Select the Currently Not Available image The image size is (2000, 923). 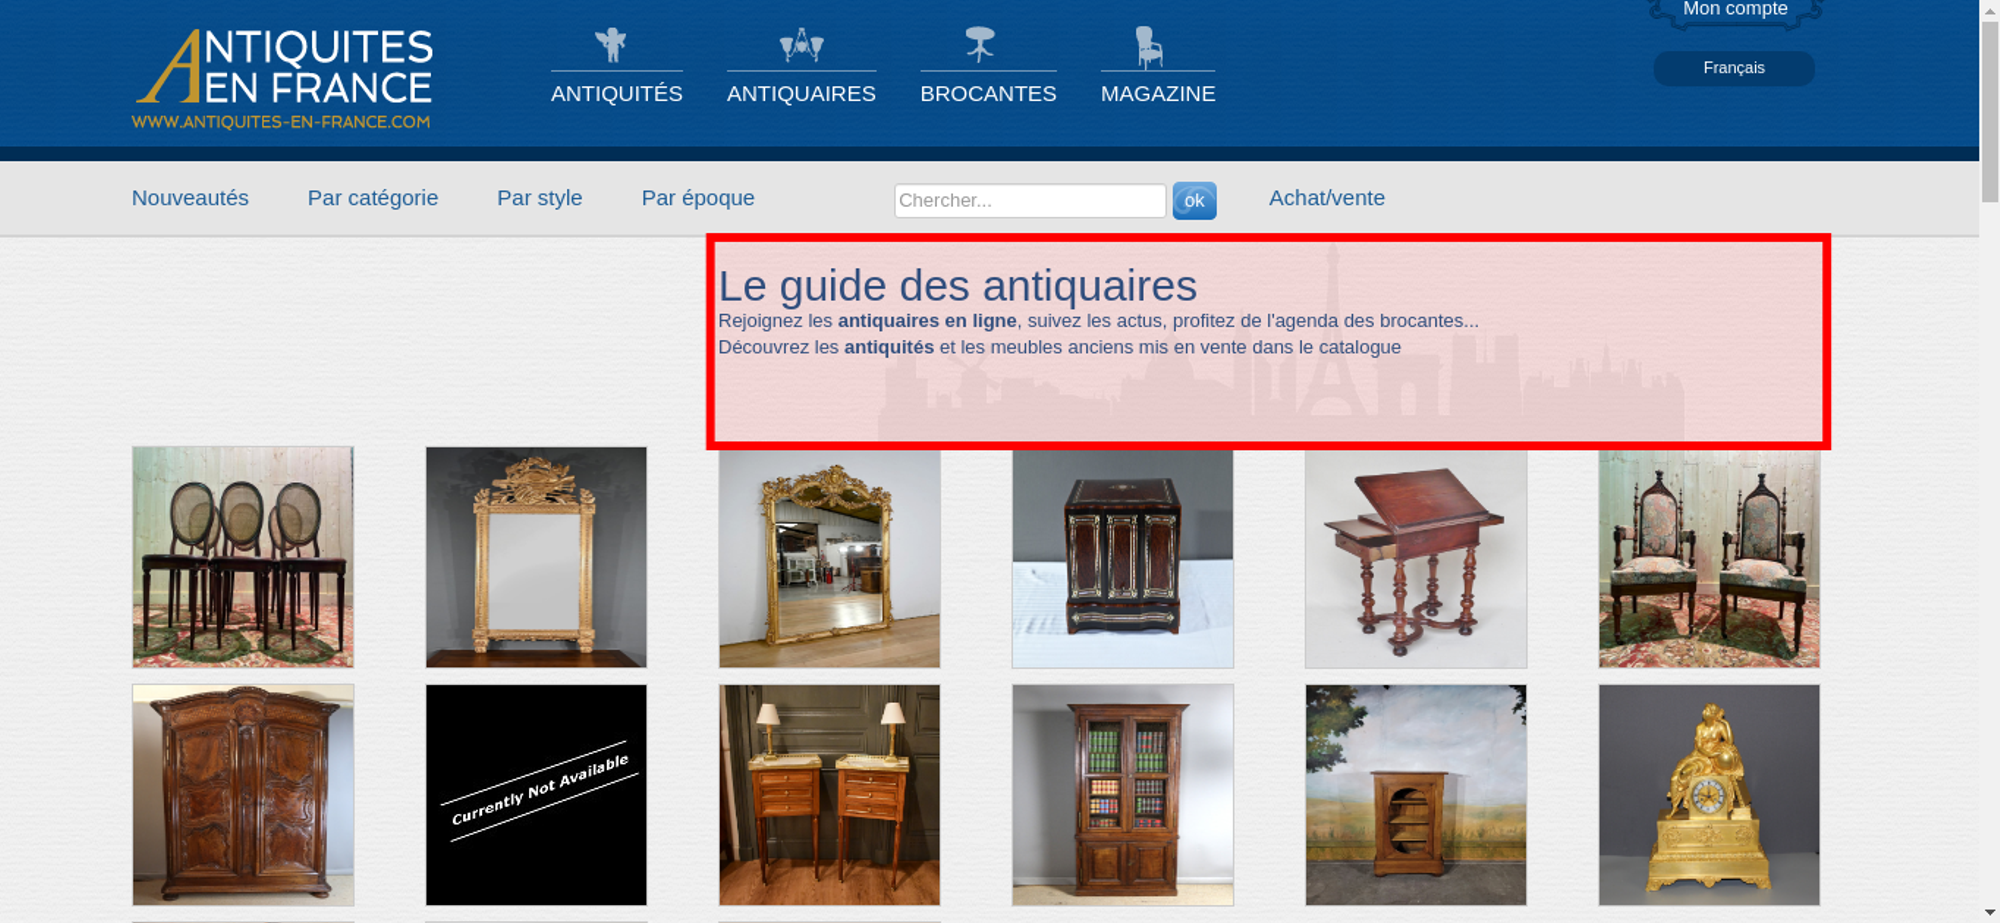click(536, 795)
